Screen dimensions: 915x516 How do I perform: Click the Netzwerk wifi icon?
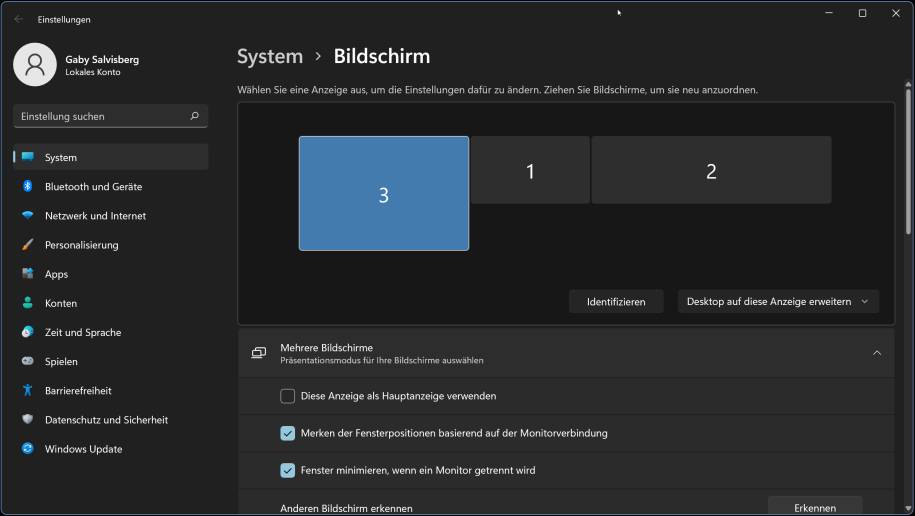pos(27,215)
